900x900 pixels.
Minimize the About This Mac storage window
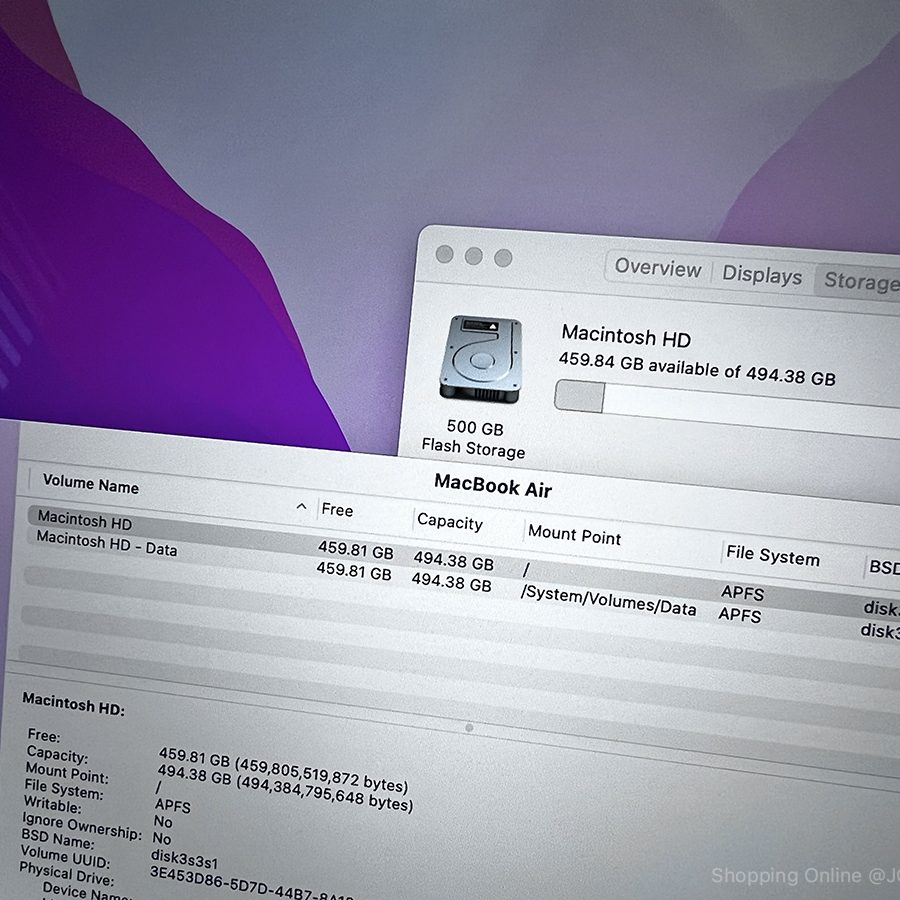pos(474,256)
